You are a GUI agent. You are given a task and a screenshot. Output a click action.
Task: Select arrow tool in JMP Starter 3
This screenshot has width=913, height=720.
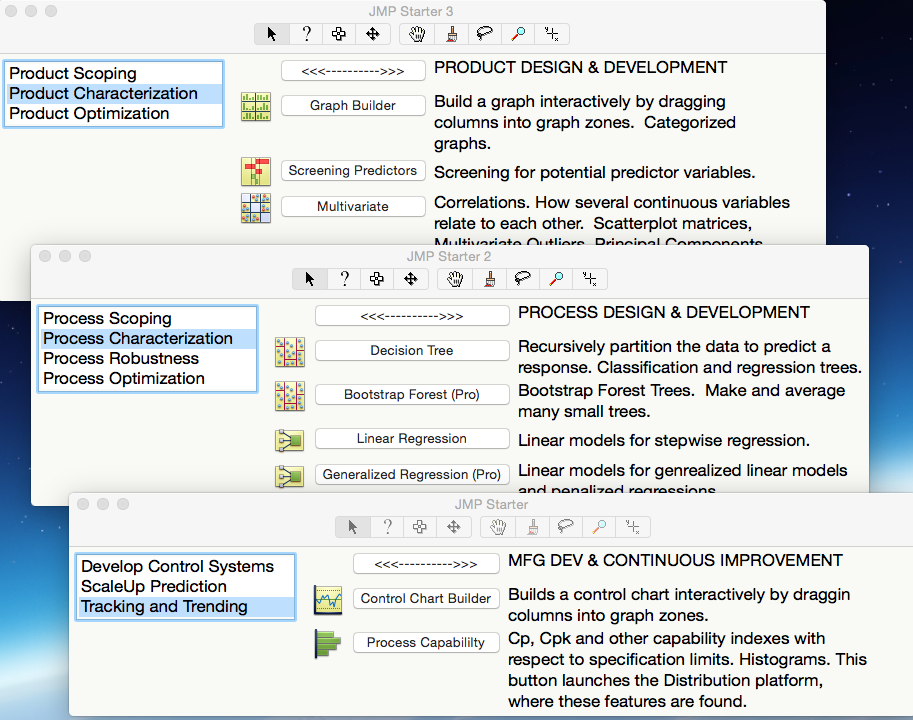[x=271, y=34]
